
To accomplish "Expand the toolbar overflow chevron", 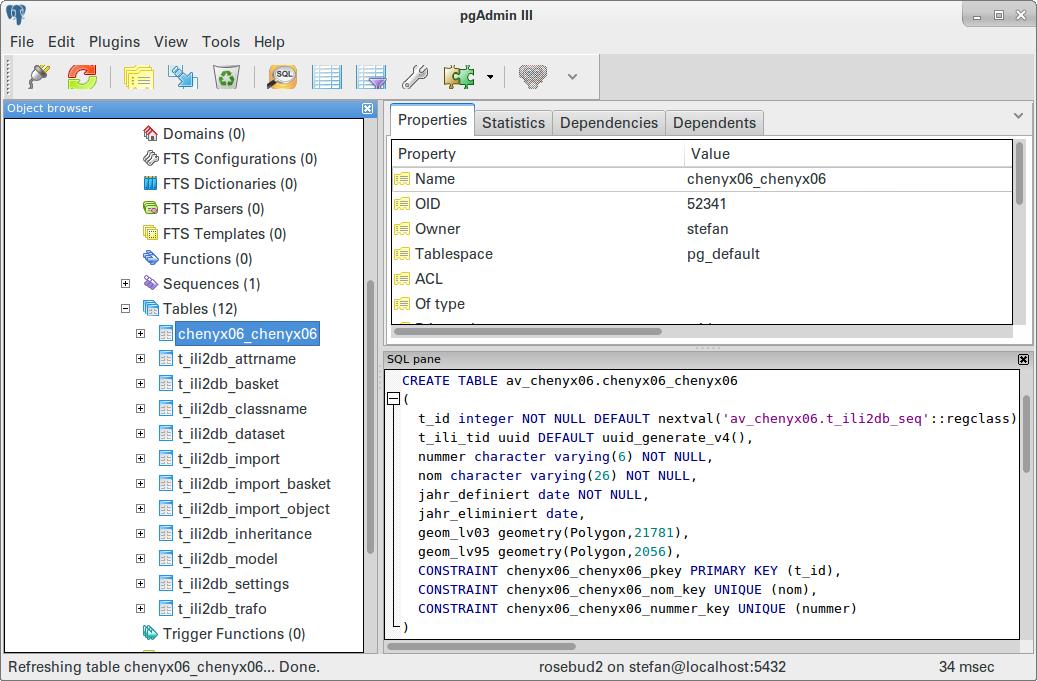I will point(573,77).
